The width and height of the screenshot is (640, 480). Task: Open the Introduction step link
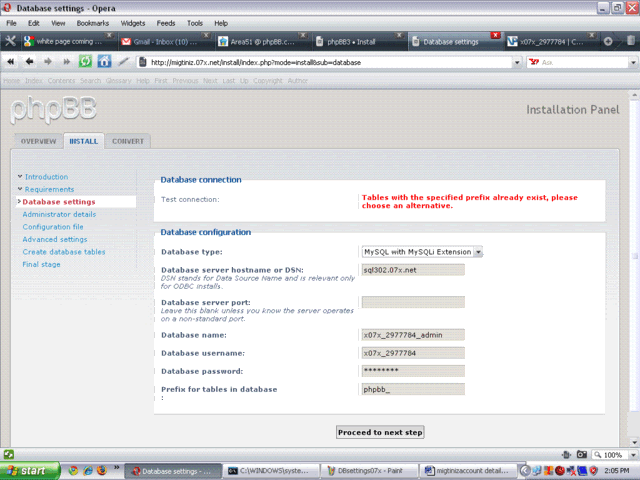pyautogui.click(x=47, y=177)
